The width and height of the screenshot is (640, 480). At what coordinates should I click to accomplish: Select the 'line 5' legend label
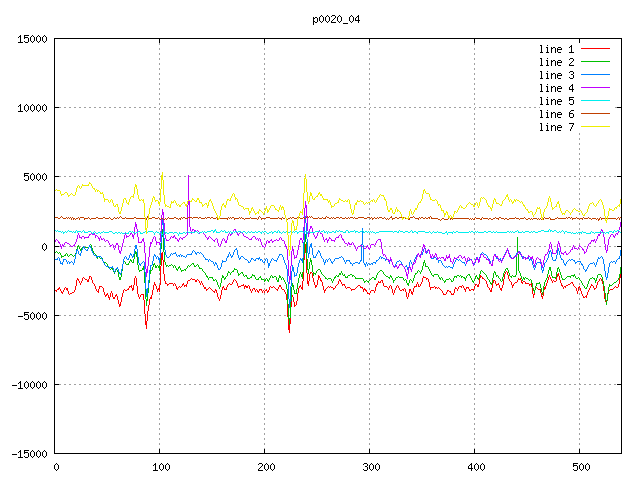coord(556,101)
